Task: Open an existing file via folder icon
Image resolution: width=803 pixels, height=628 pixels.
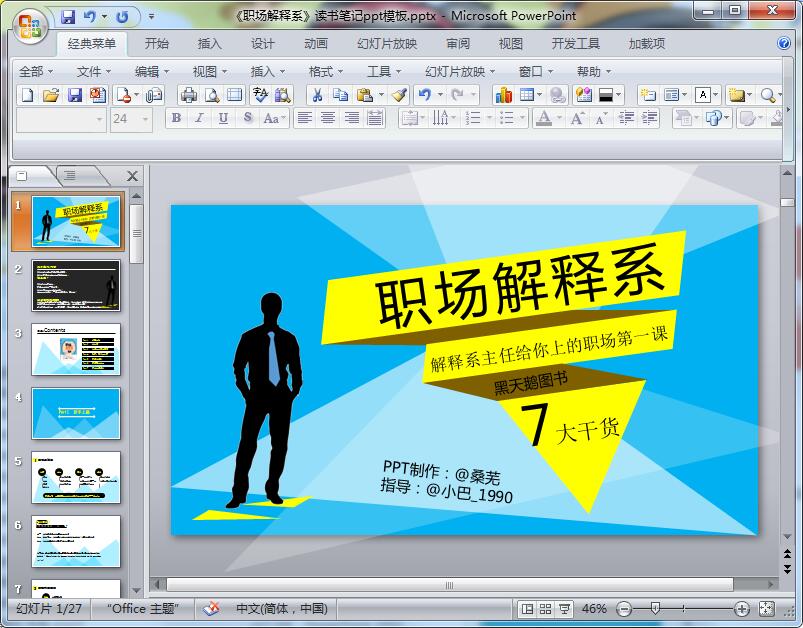Action: (51, 95)
